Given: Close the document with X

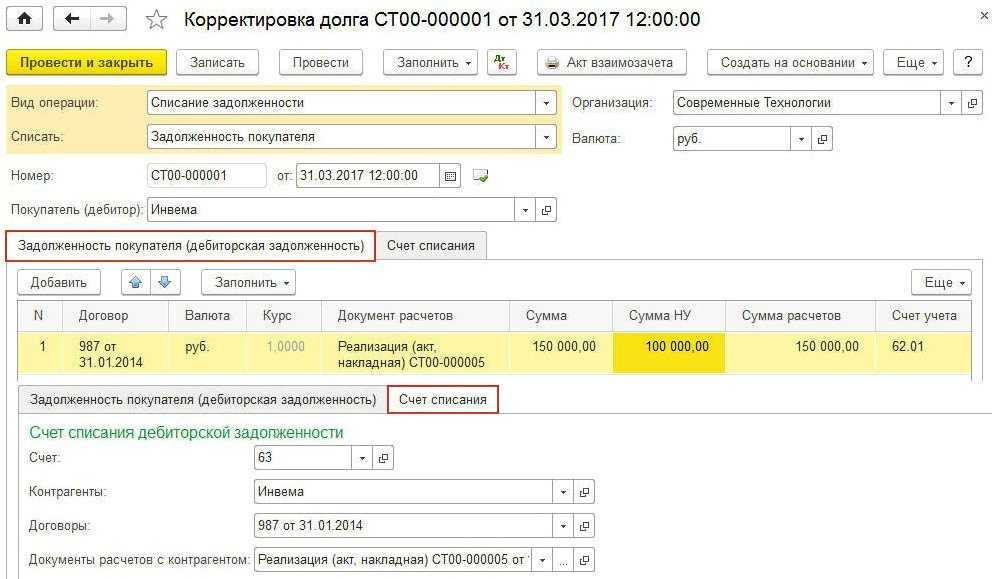Looking at the screenshot, I should [984, 16].
